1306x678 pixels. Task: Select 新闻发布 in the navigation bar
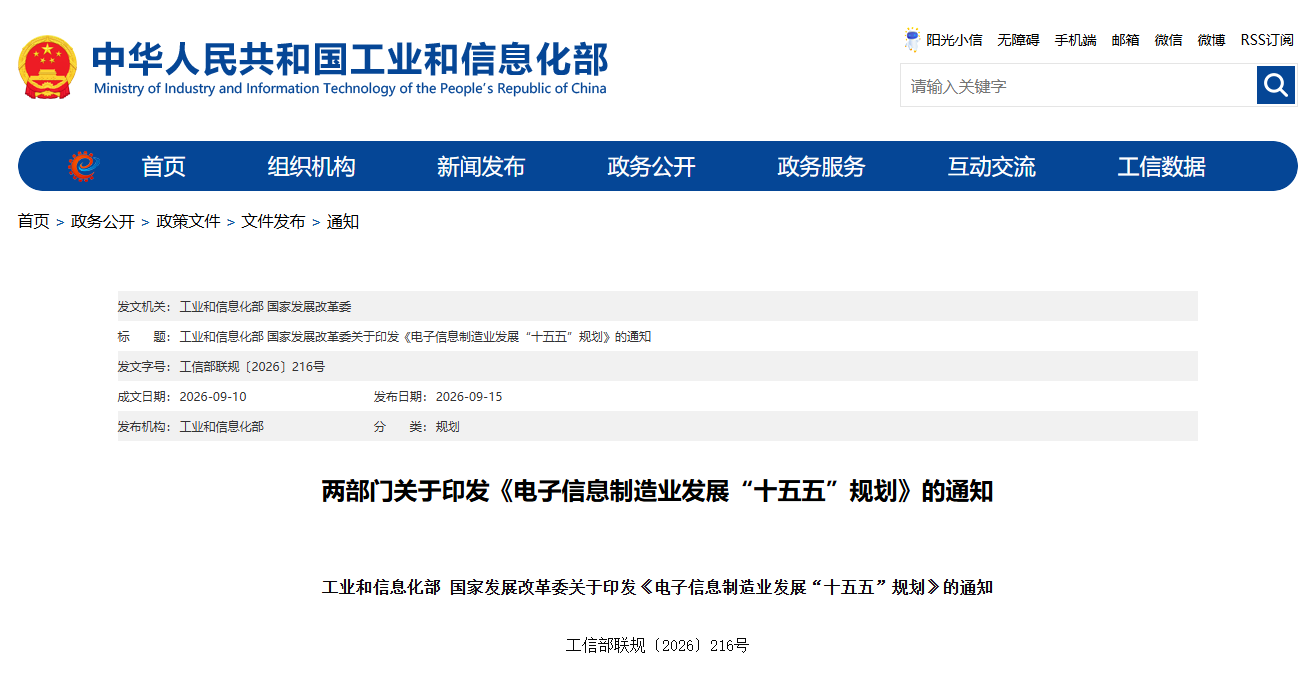481,167
